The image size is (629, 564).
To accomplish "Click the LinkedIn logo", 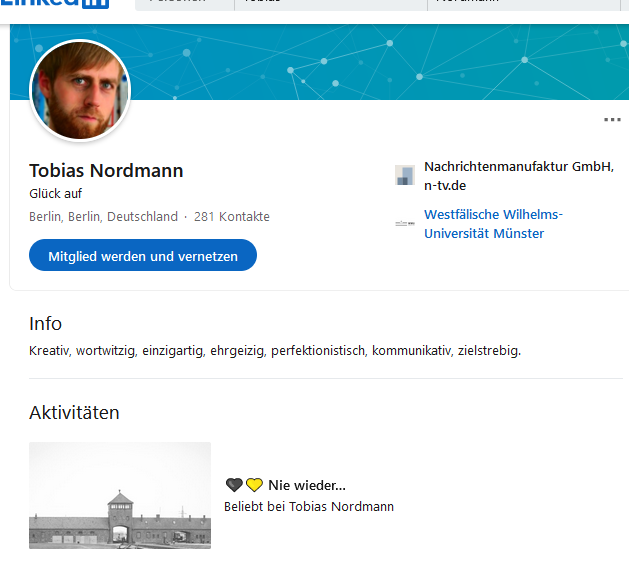I will tap(54, 3).
